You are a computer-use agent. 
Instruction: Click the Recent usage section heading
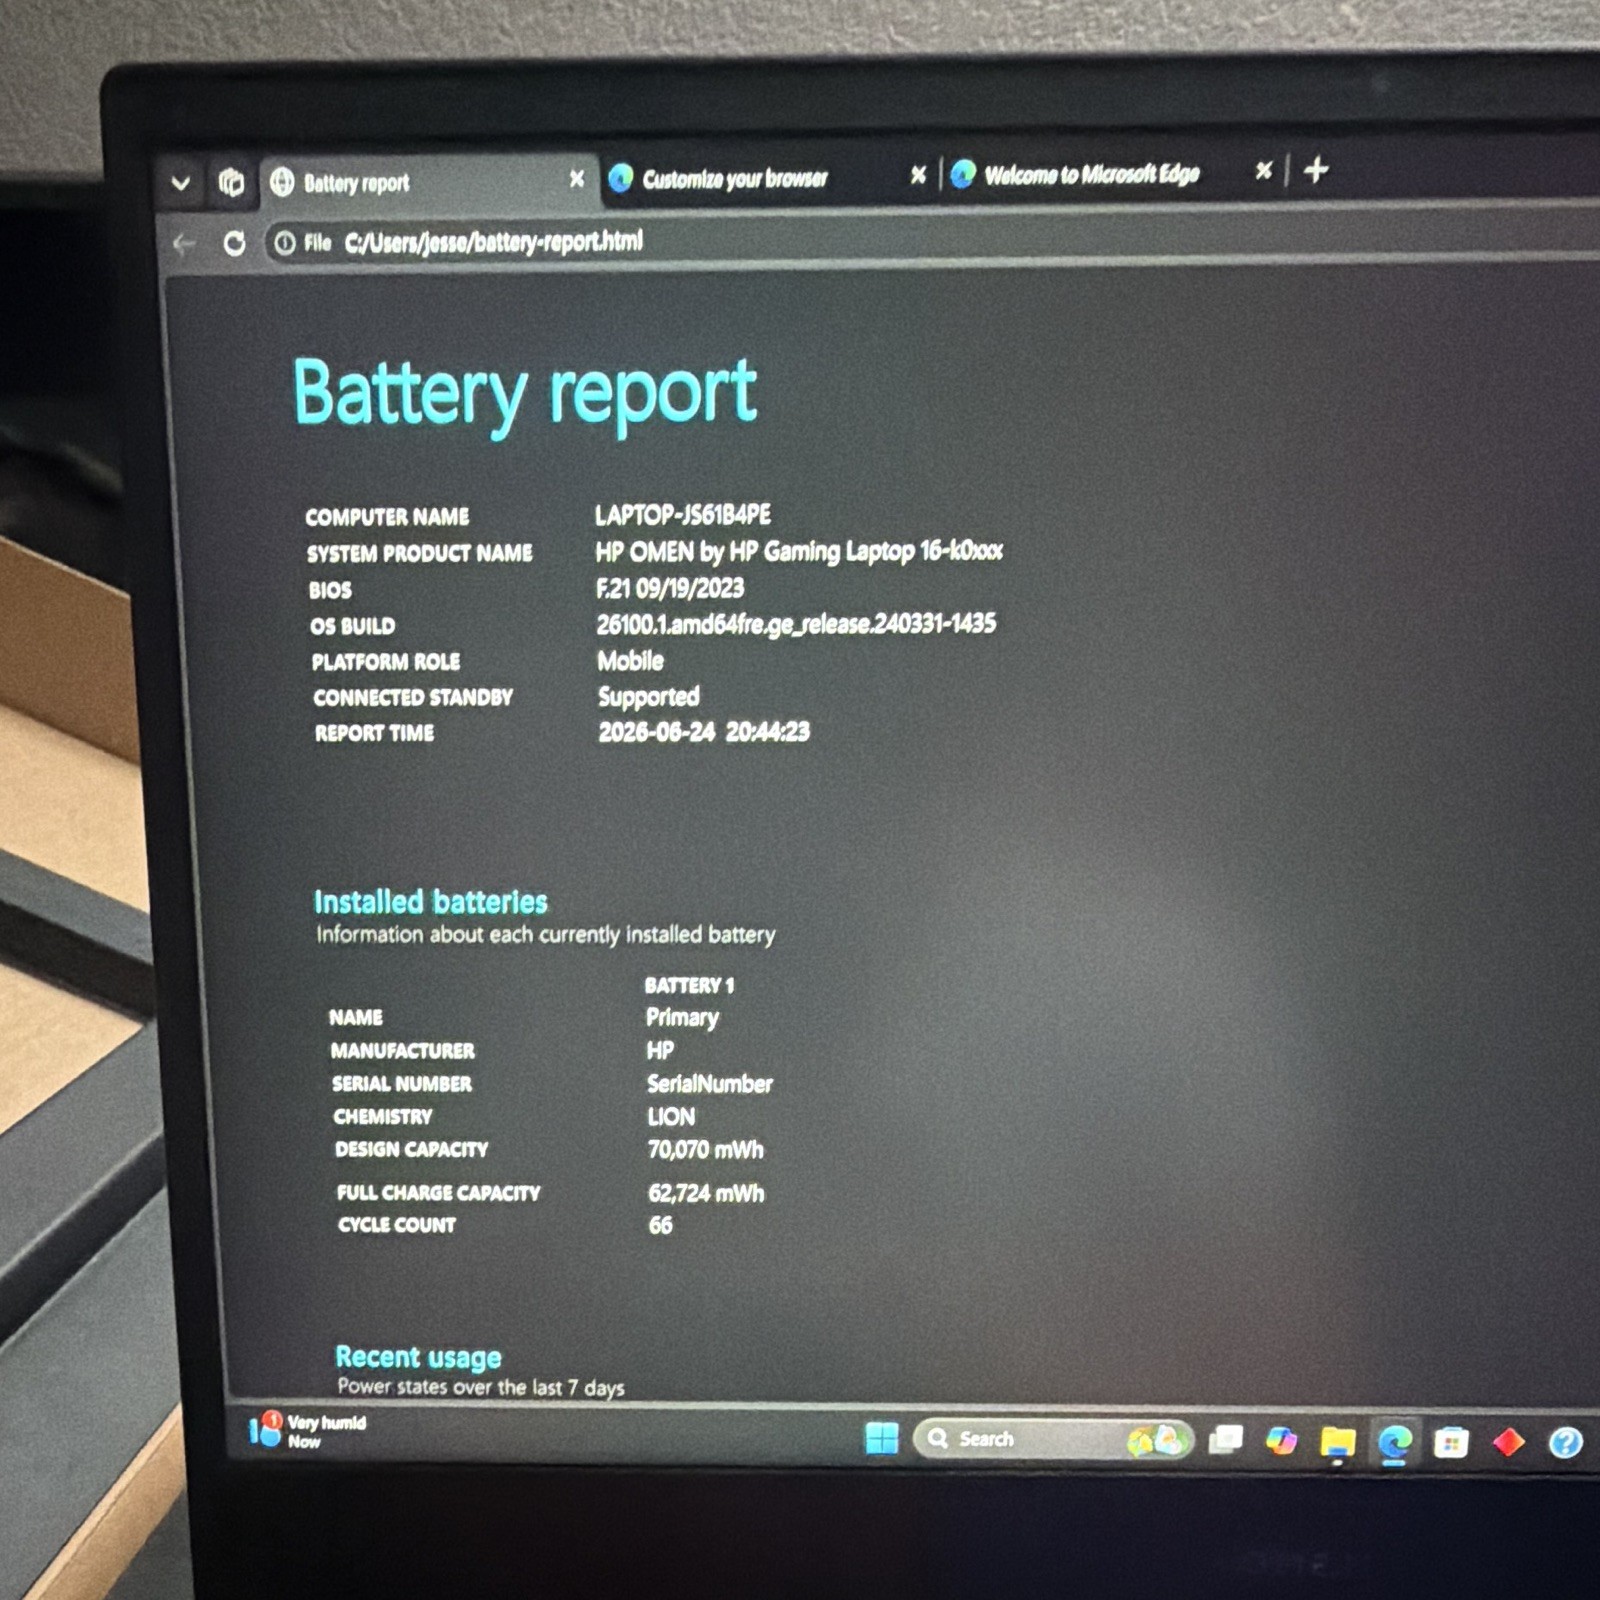point(419,1357)
